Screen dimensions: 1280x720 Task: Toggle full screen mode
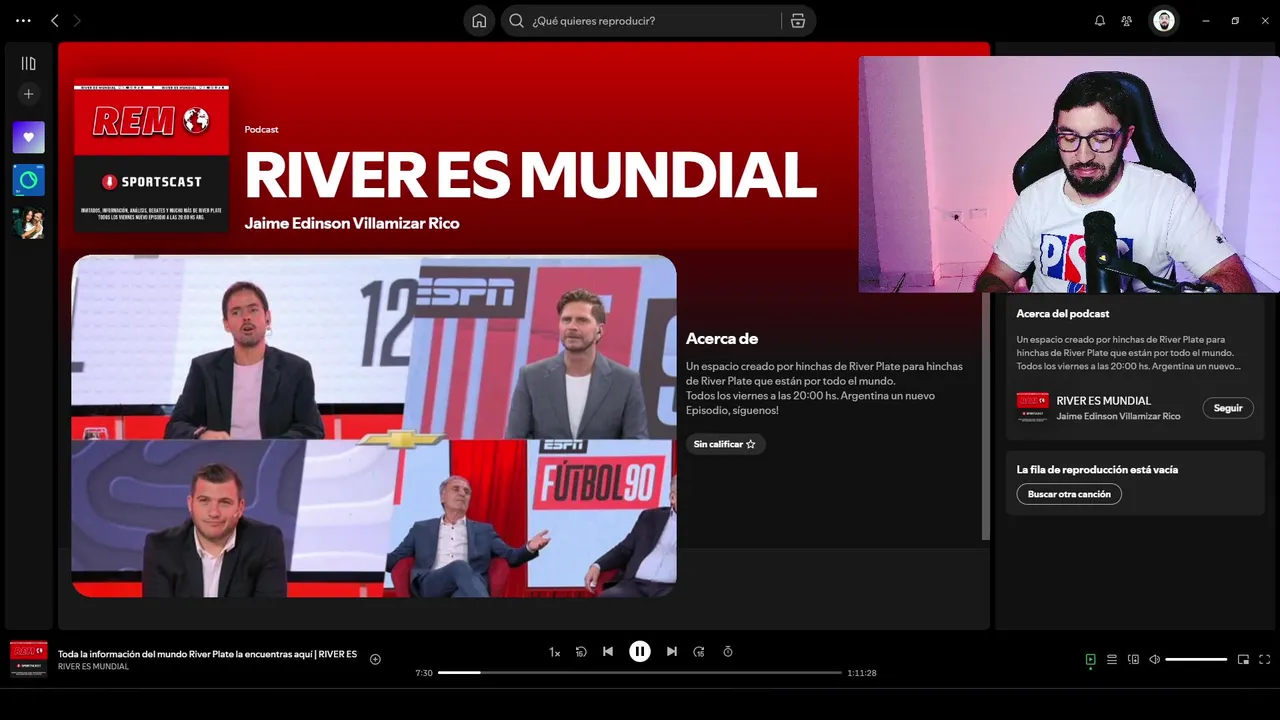[1265, 660]
